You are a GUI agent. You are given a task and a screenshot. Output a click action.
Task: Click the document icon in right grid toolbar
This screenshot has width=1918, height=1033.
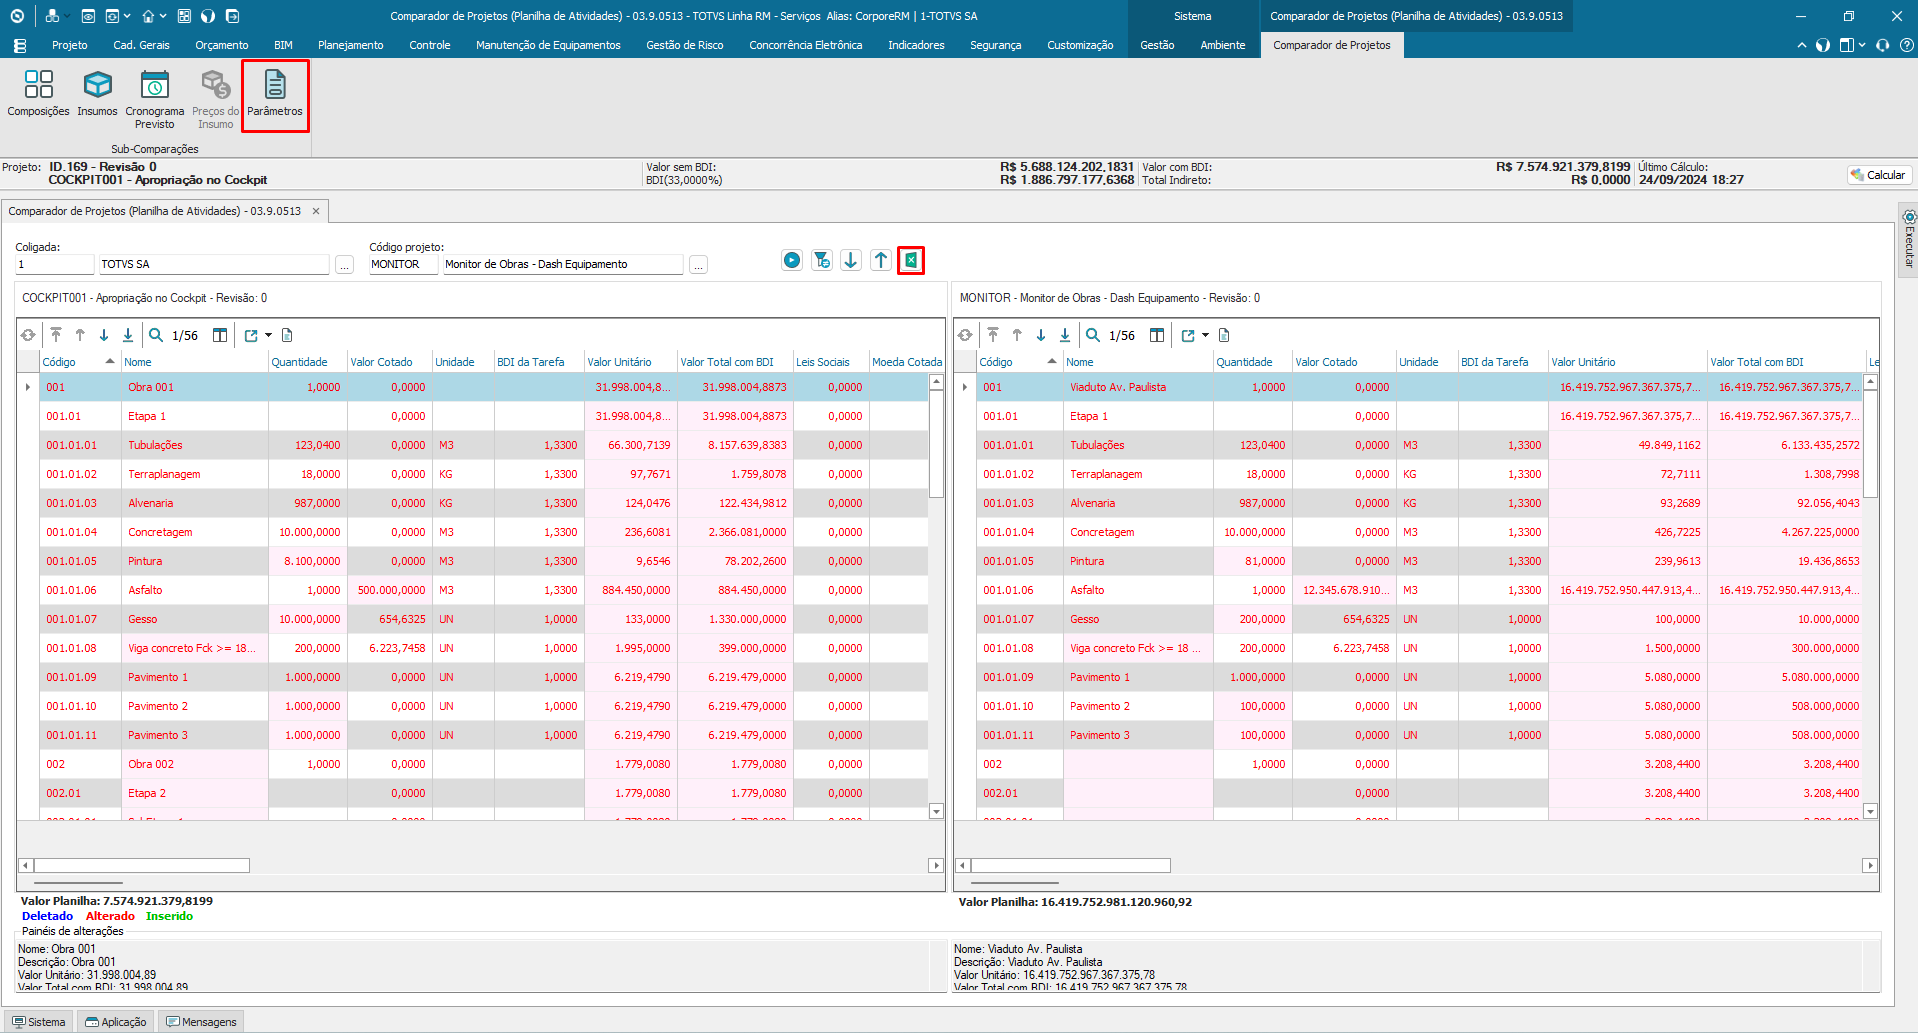tap(1224, 335)
